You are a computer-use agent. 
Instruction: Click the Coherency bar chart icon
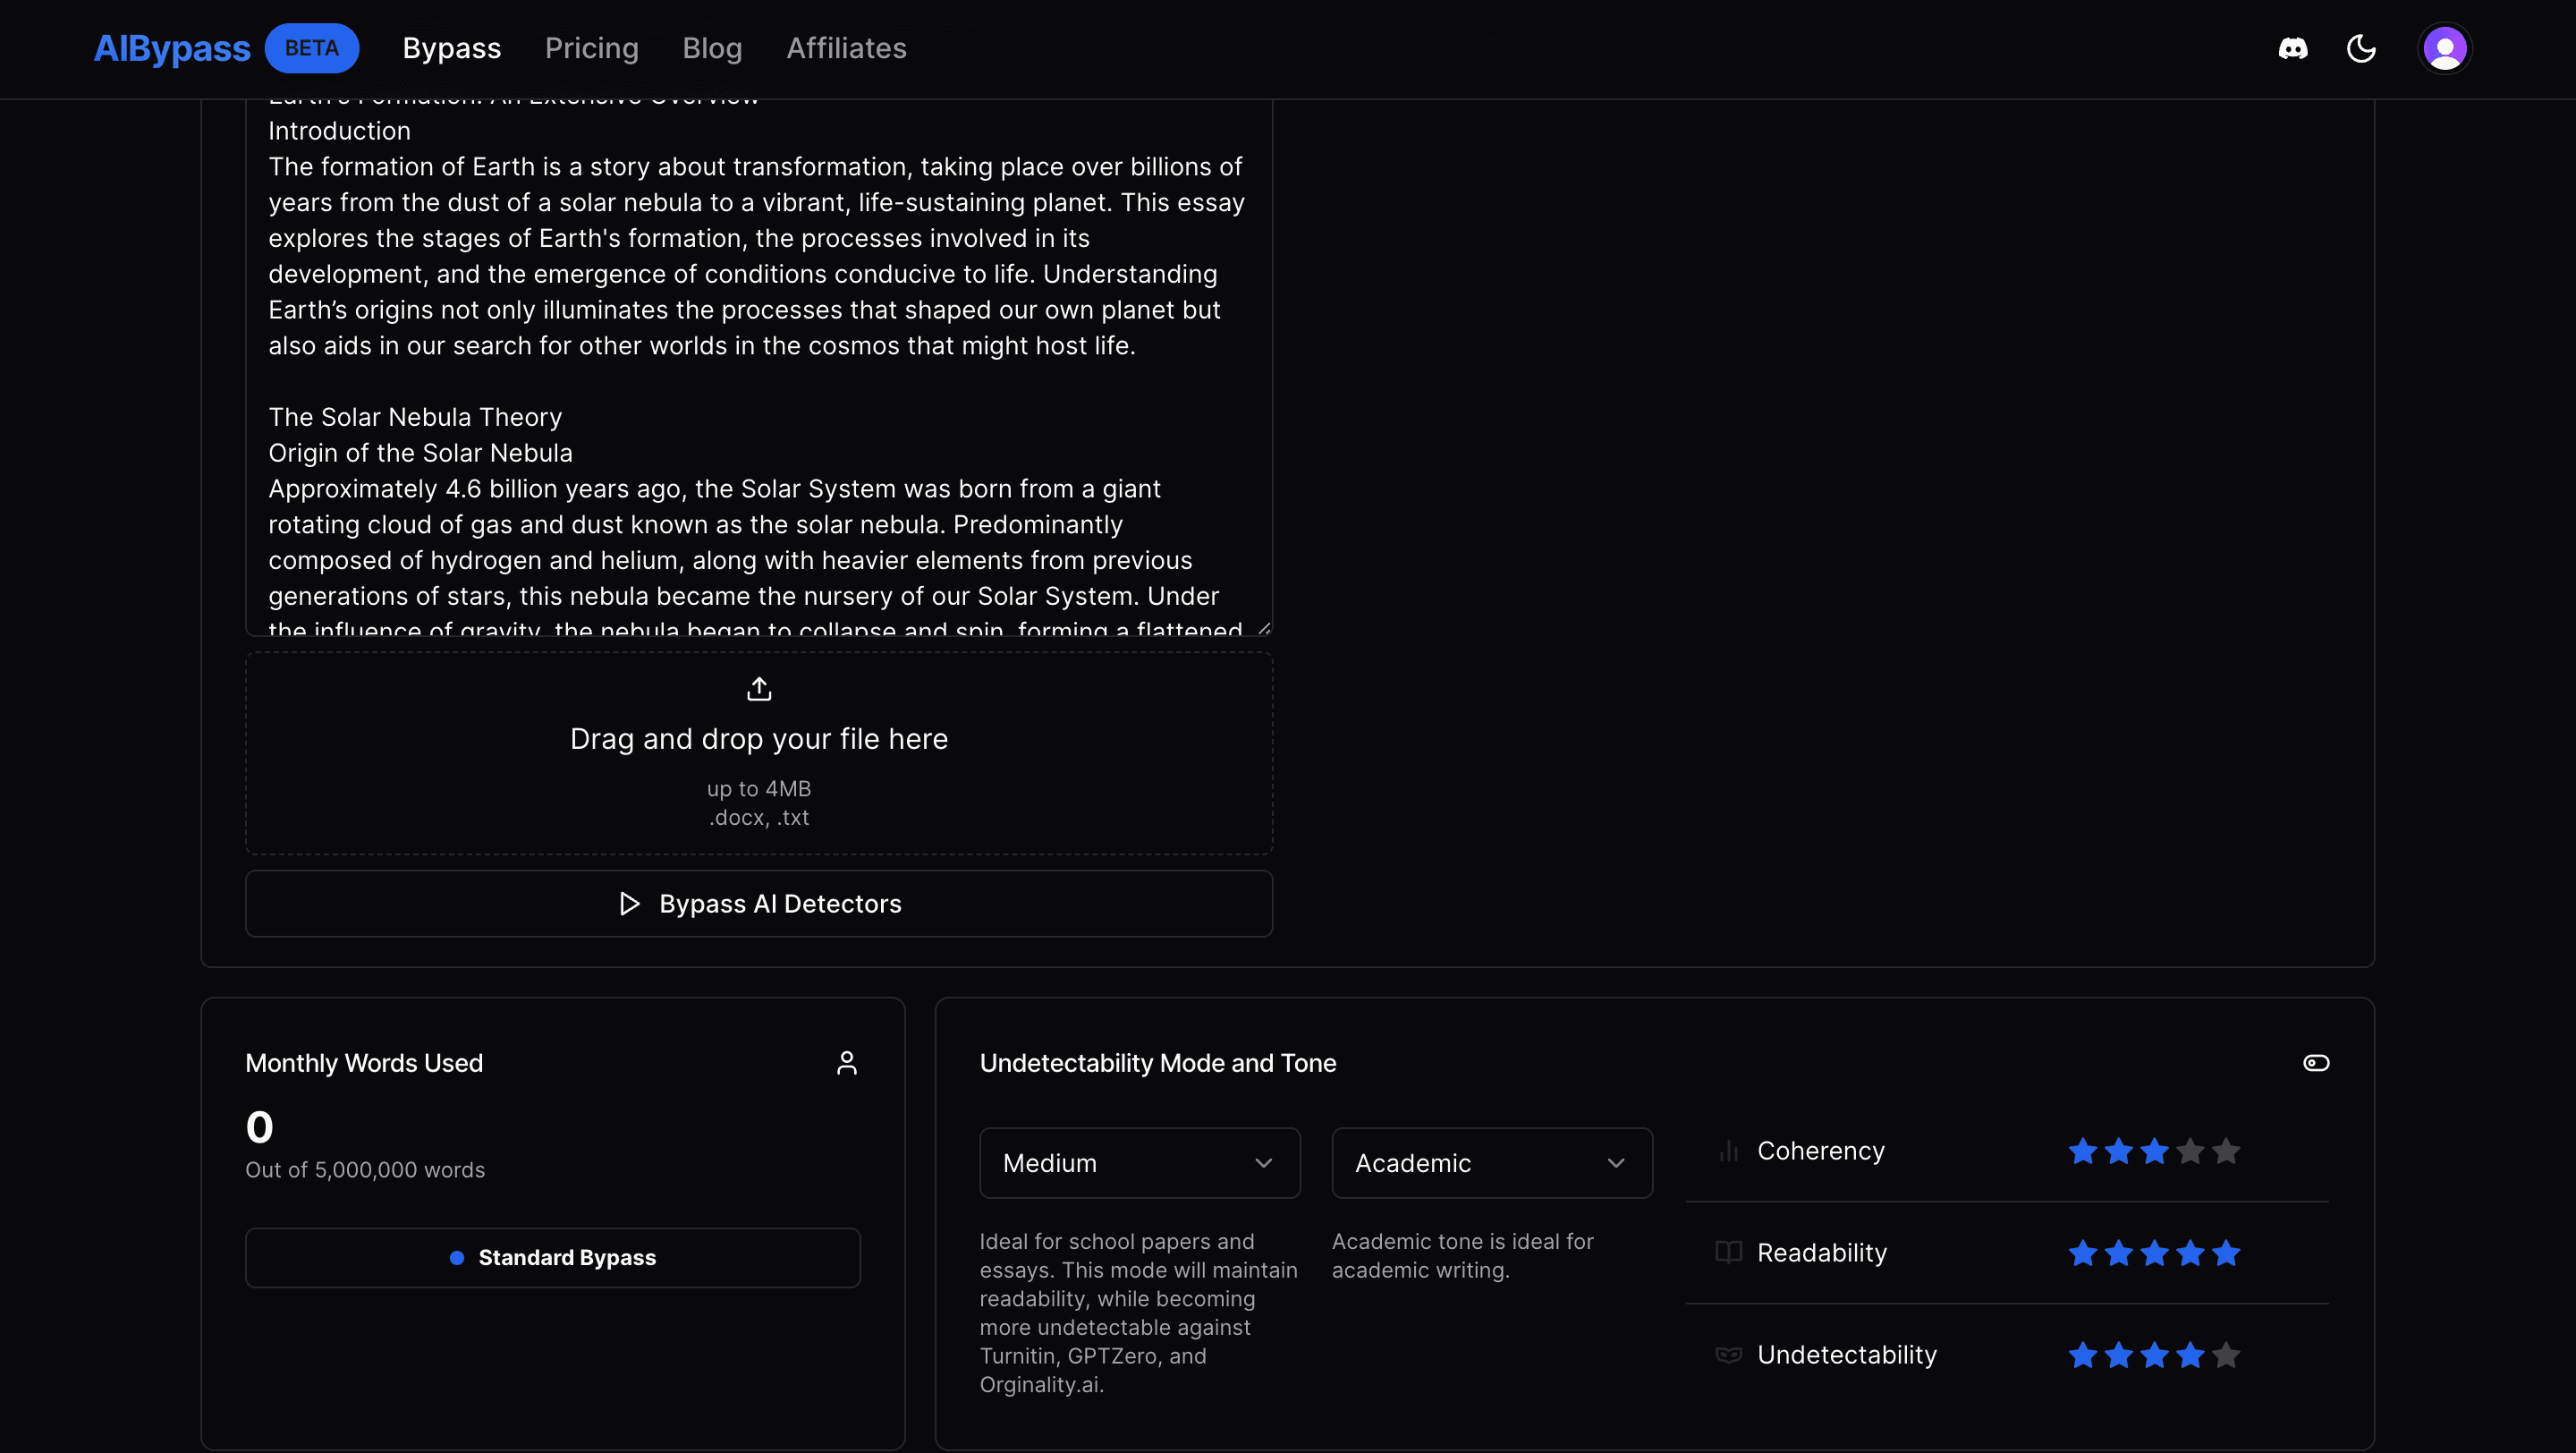[1728, 1151]
